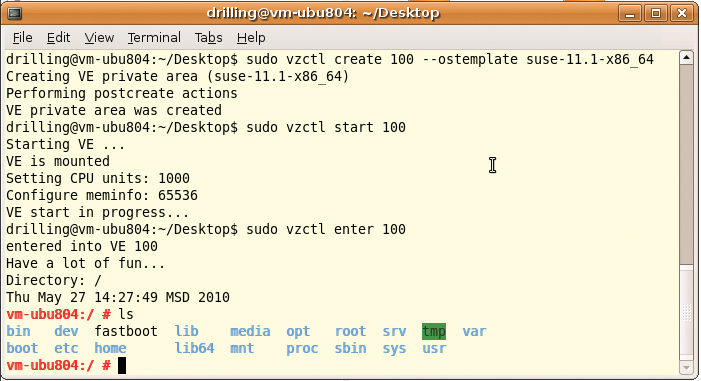
Task: Click the 'ls' command text
Action: 126,314
